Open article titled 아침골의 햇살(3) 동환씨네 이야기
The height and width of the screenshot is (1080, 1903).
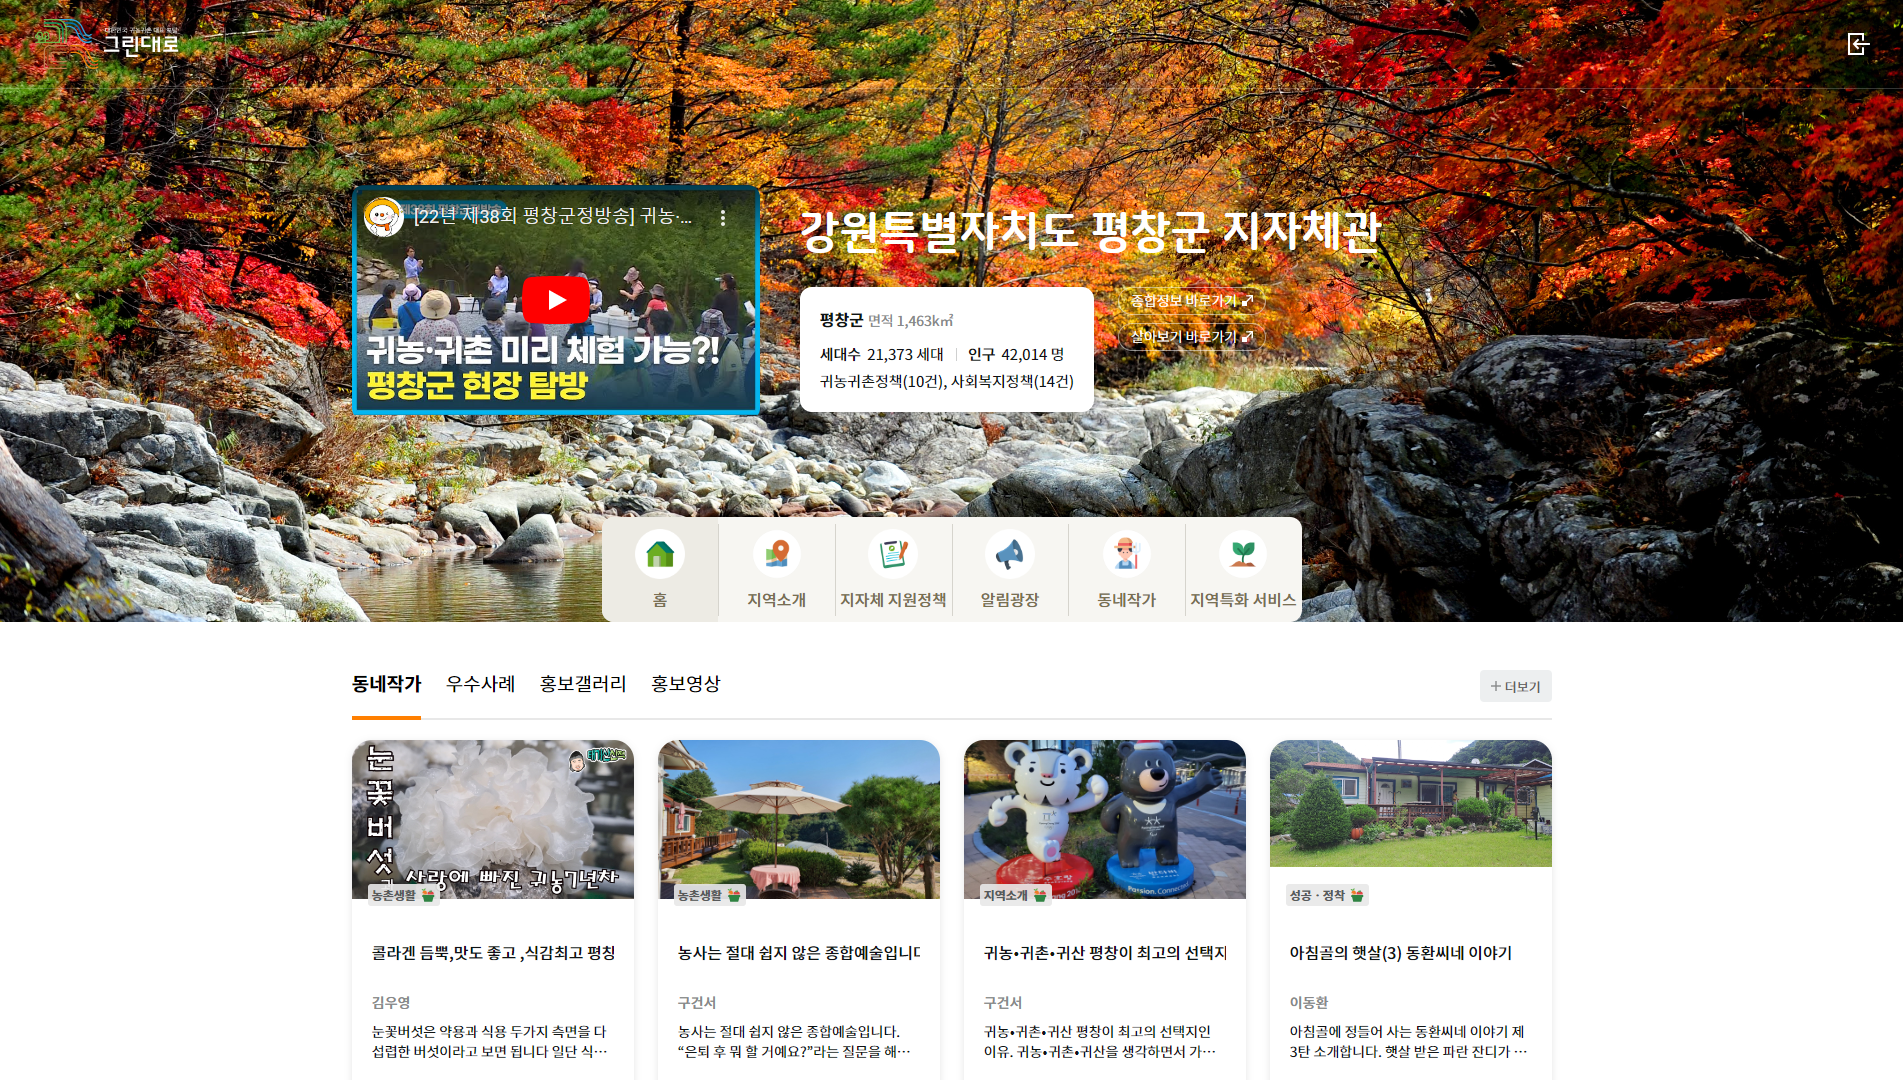pos(1400,953)
